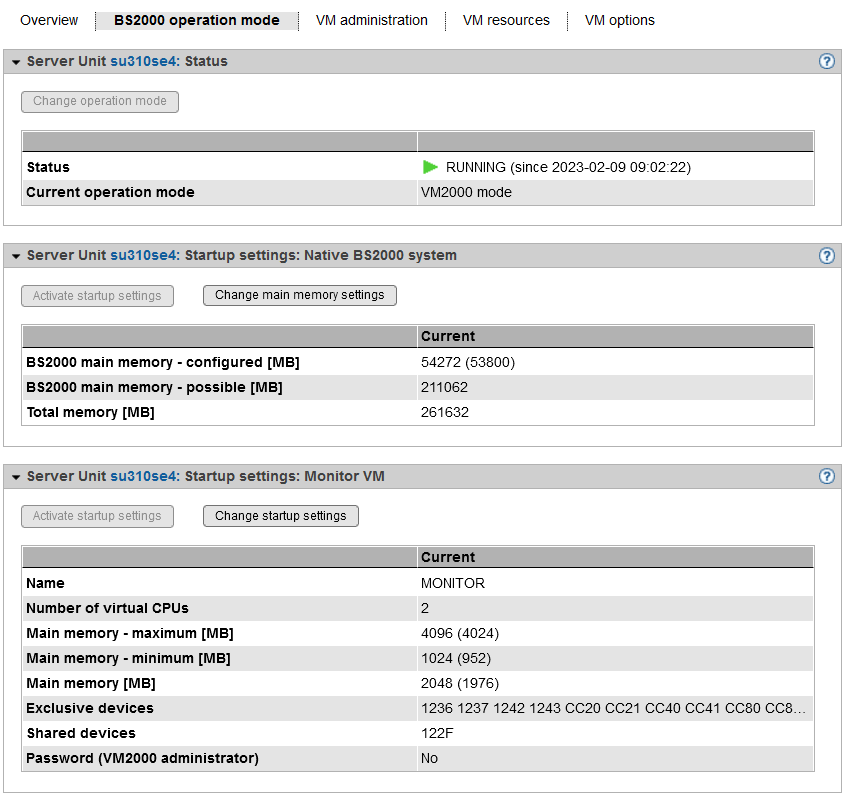Go to the VM resources tab
Viewport: 848px width, 799px height.
tap(506, 20)
